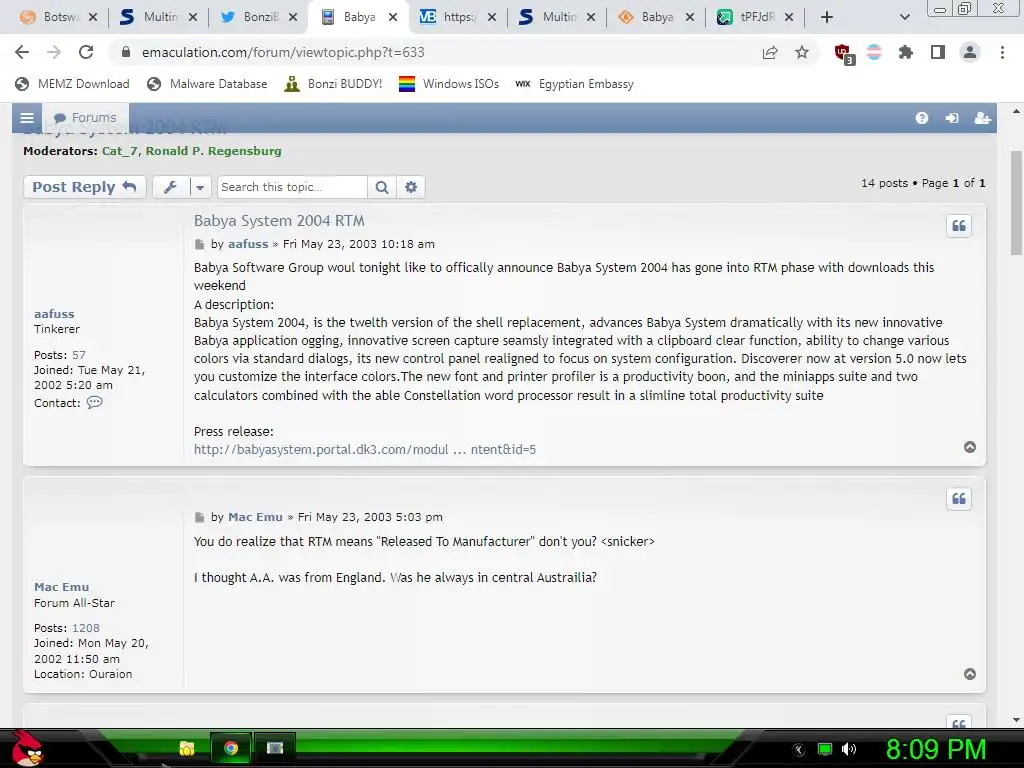Close the active Babya tab
The height and width of the screenshot is (768, 1024).
392,18
